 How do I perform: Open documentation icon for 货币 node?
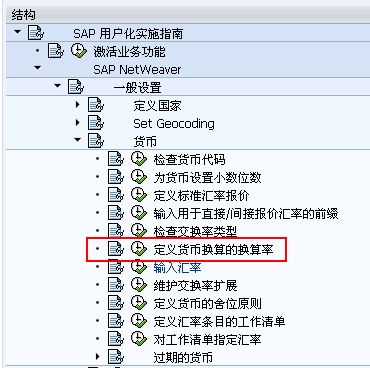96,141
